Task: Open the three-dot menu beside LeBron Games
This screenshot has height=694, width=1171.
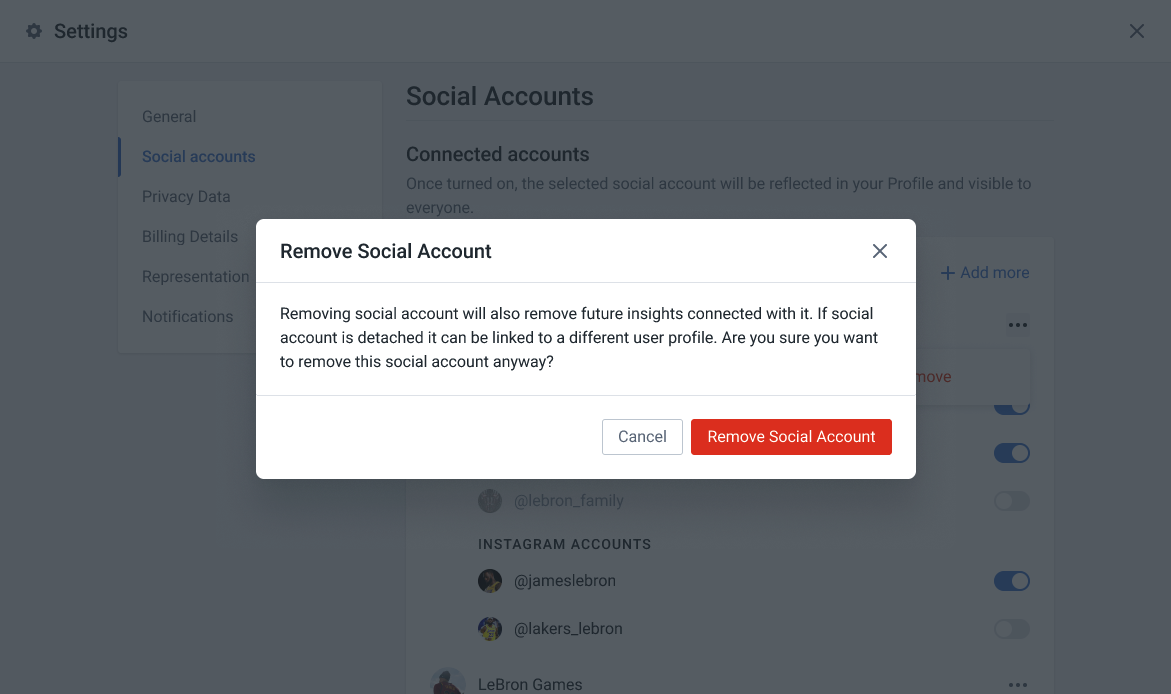Action: click(x=1017, y=684)
